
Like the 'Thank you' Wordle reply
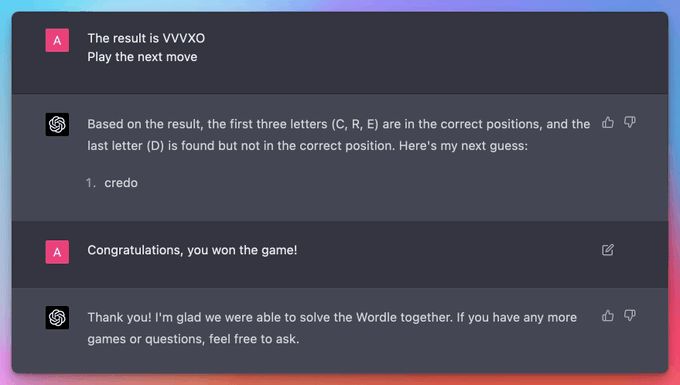tap(608, 315)
